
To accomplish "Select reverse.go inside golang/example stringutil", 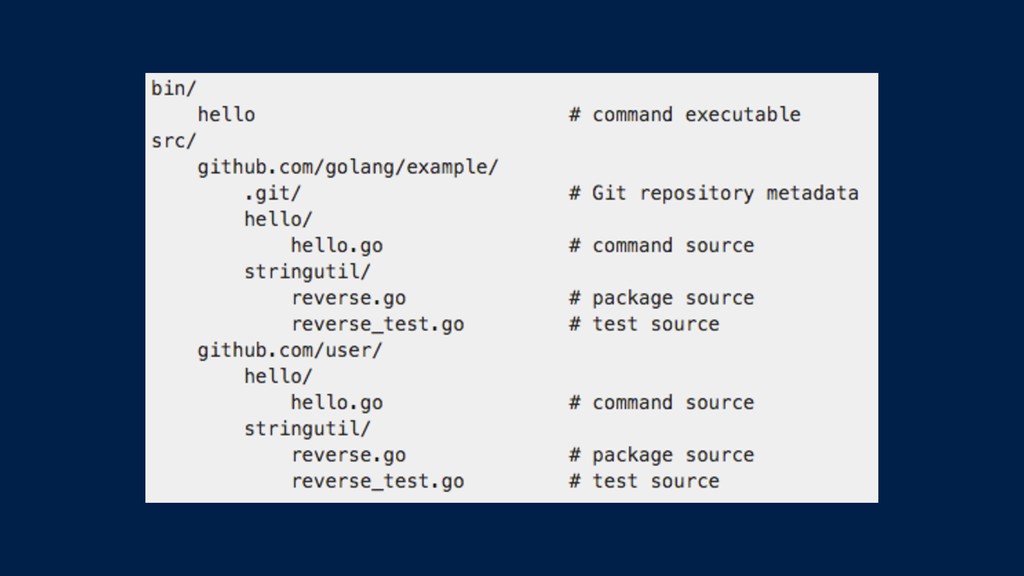I will (349, 298).
